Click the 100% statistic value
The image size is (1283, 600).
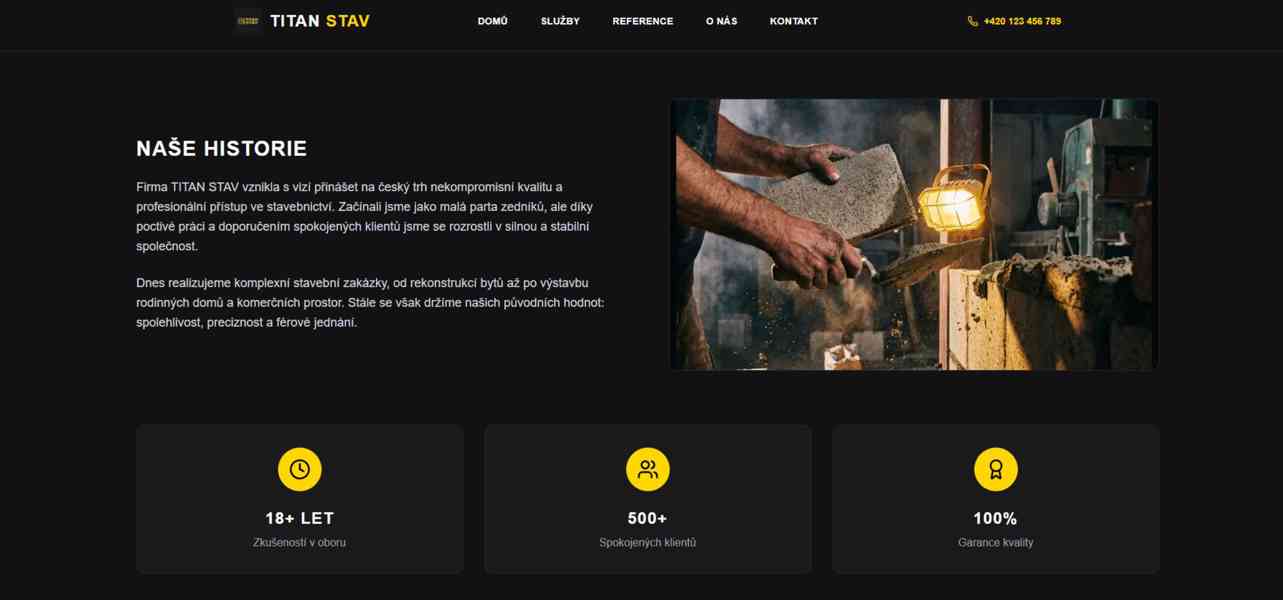[x=996, y=518]
